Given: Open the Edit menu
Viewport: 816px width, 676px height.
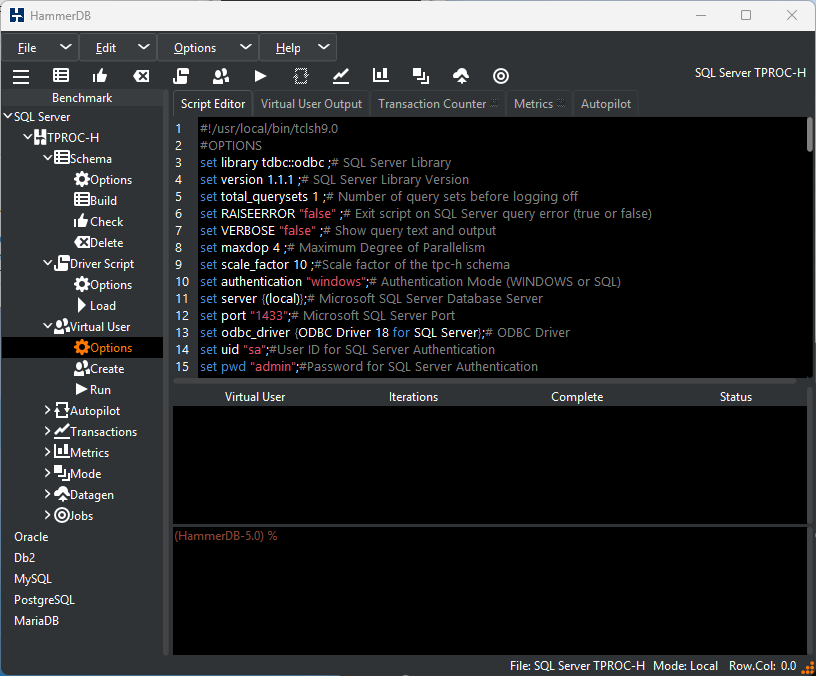Looking at the screenshot, I should click(x=118, y=48).
